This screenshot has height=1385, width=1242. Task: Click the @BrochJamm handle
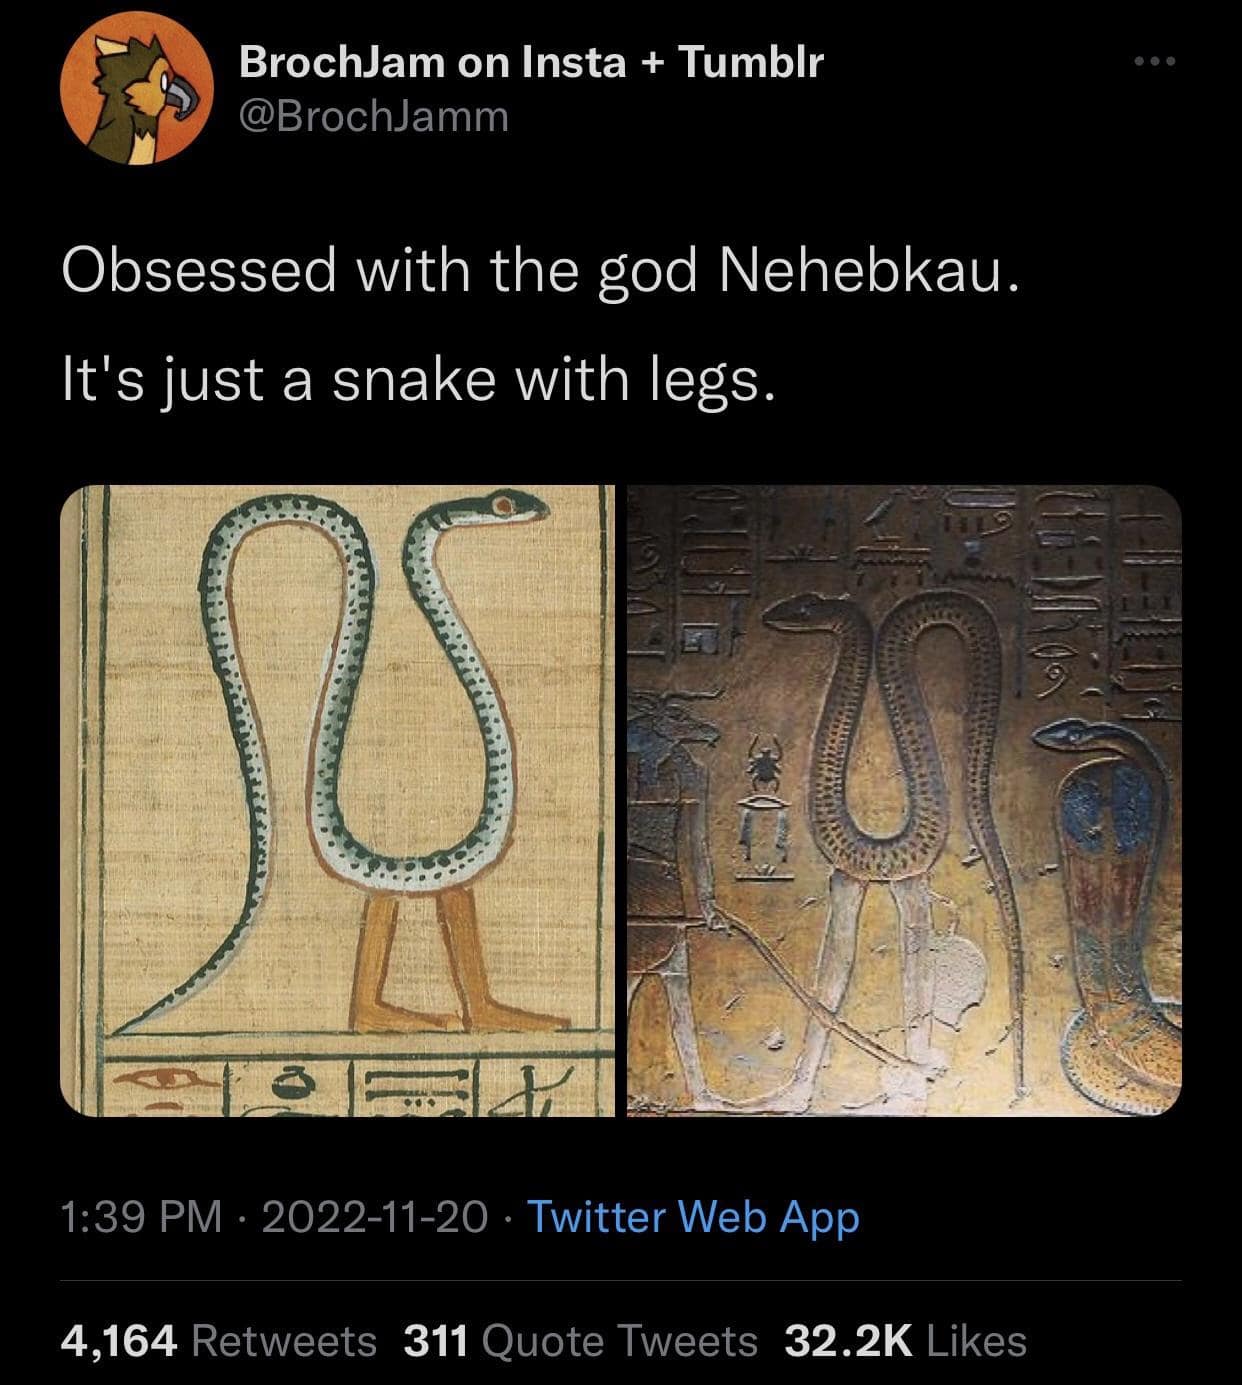pos(374,118)
